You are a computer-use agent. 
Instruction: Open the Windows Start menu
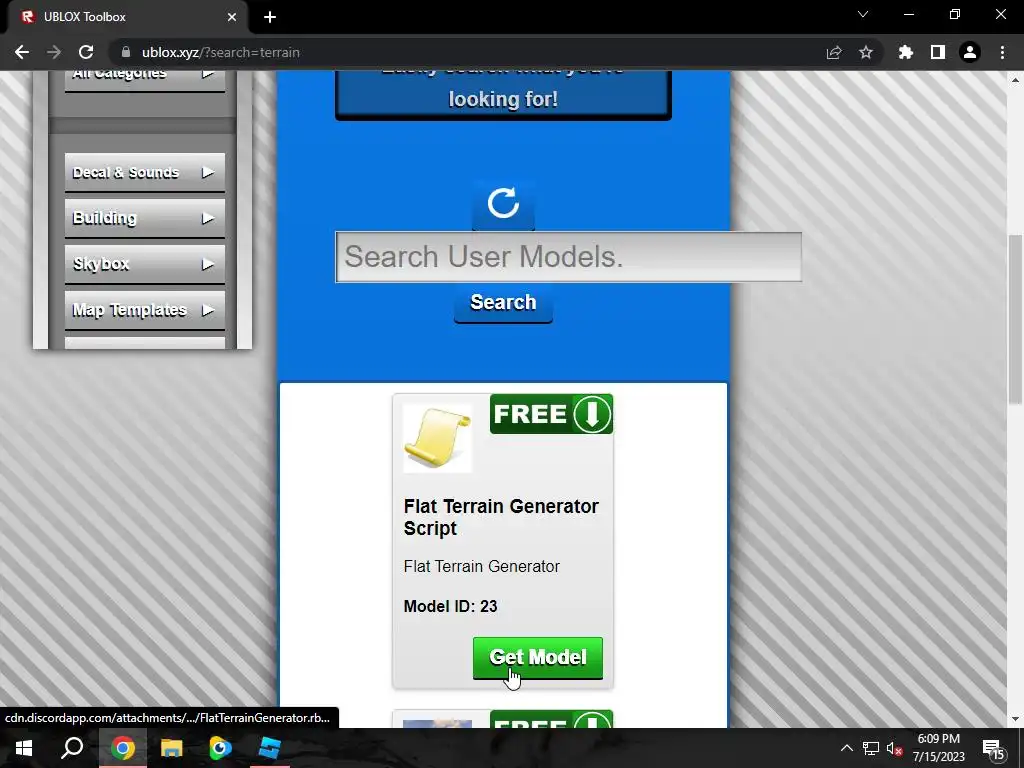coord(24,748)
